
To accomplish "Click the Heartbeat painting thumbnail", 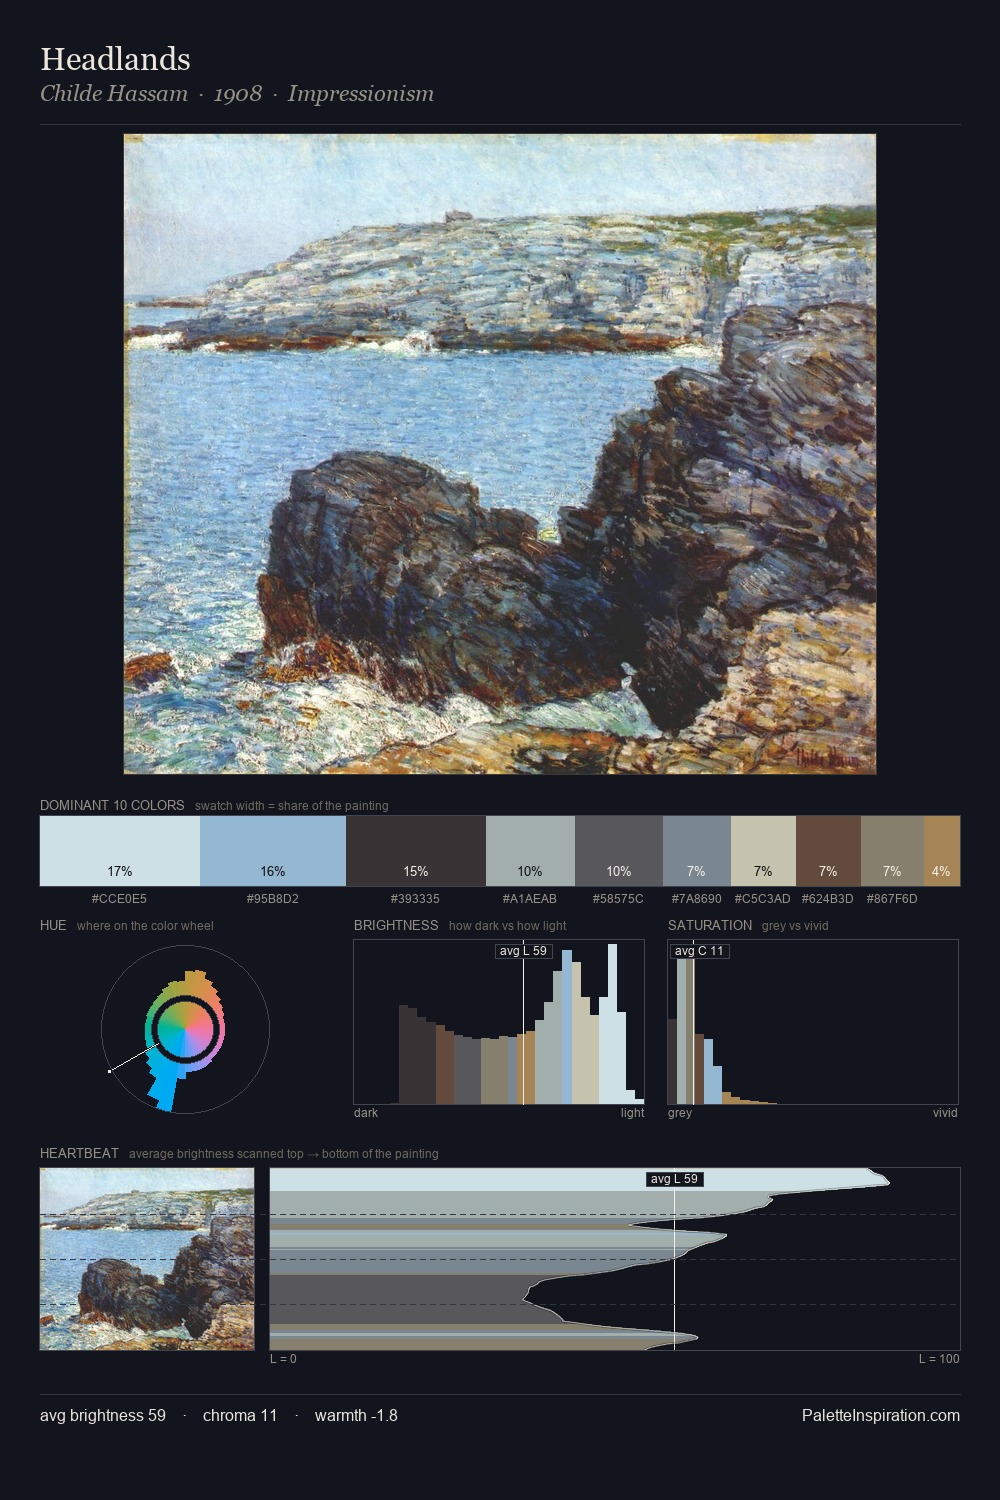I will (147, 1259).
